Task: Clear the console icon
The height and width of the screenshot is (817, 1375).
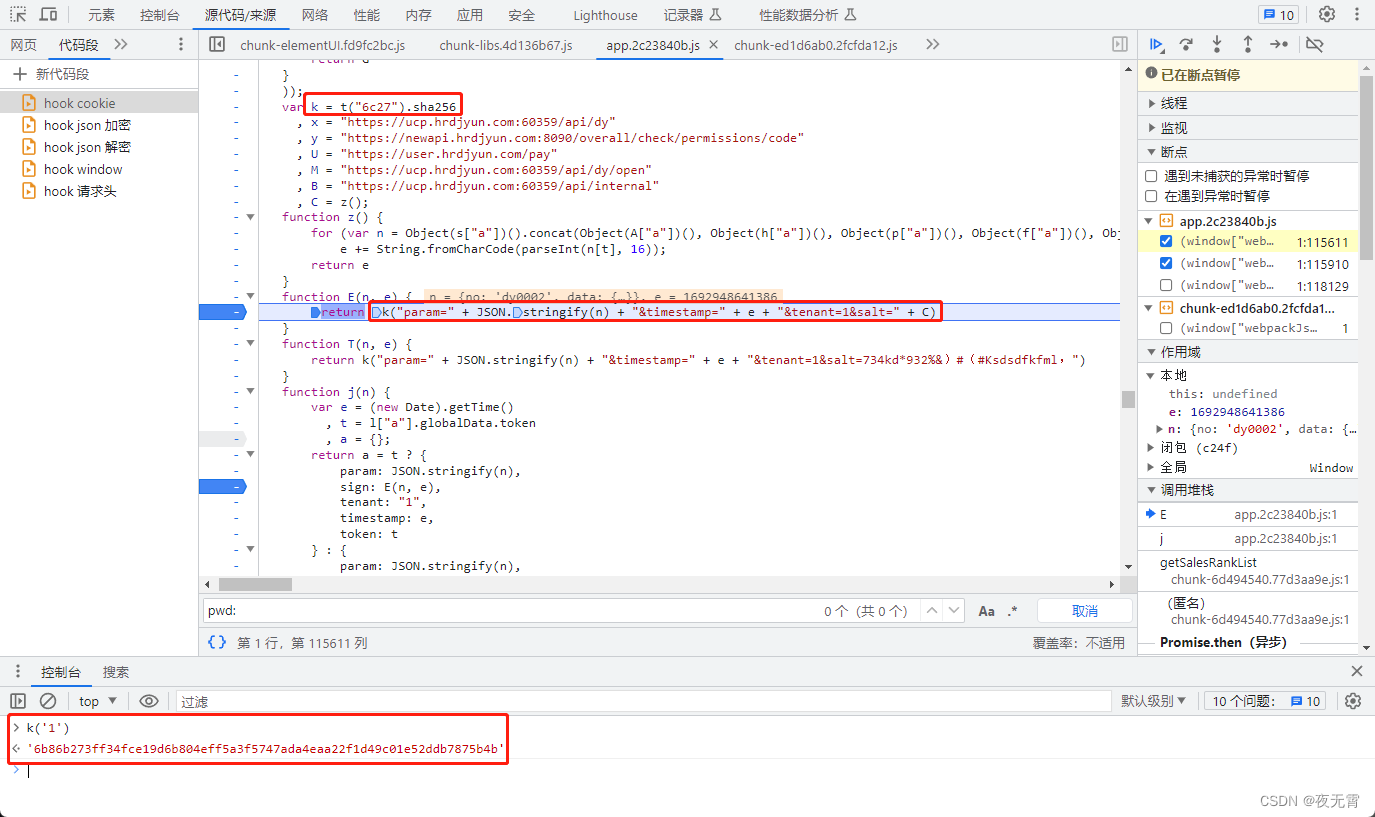Action: [47, 701]
